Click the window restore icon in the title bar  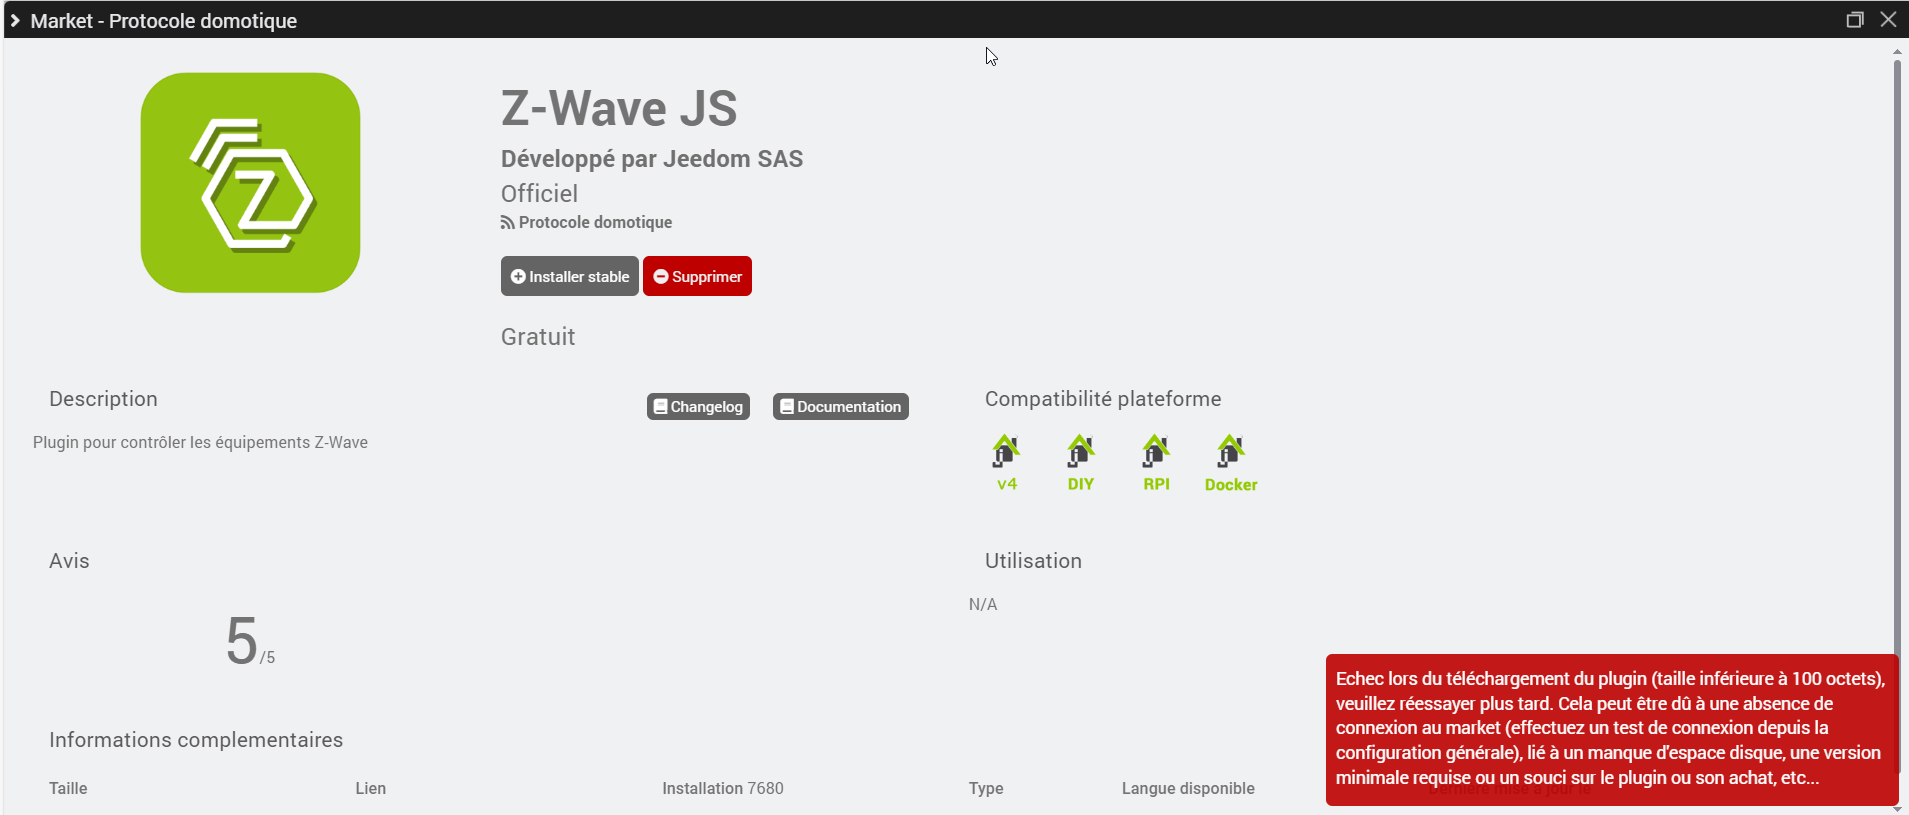(x=1855, y=19)
